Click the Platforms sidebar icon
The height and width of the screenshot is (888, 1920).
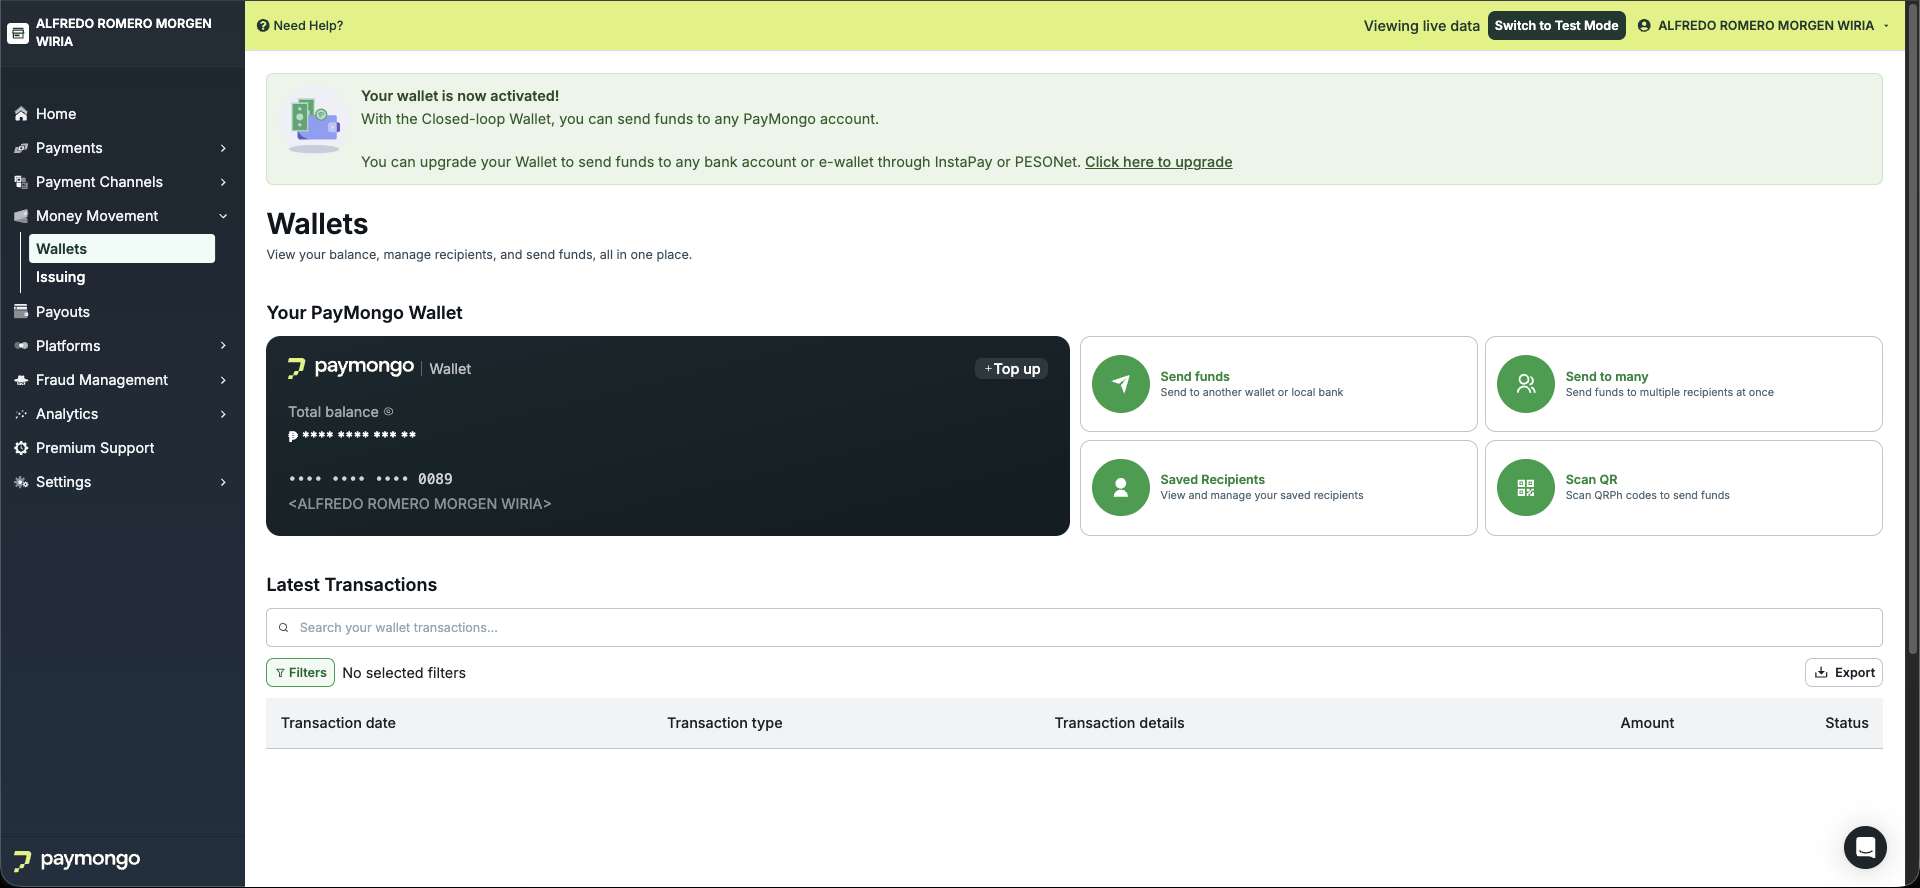21,346
